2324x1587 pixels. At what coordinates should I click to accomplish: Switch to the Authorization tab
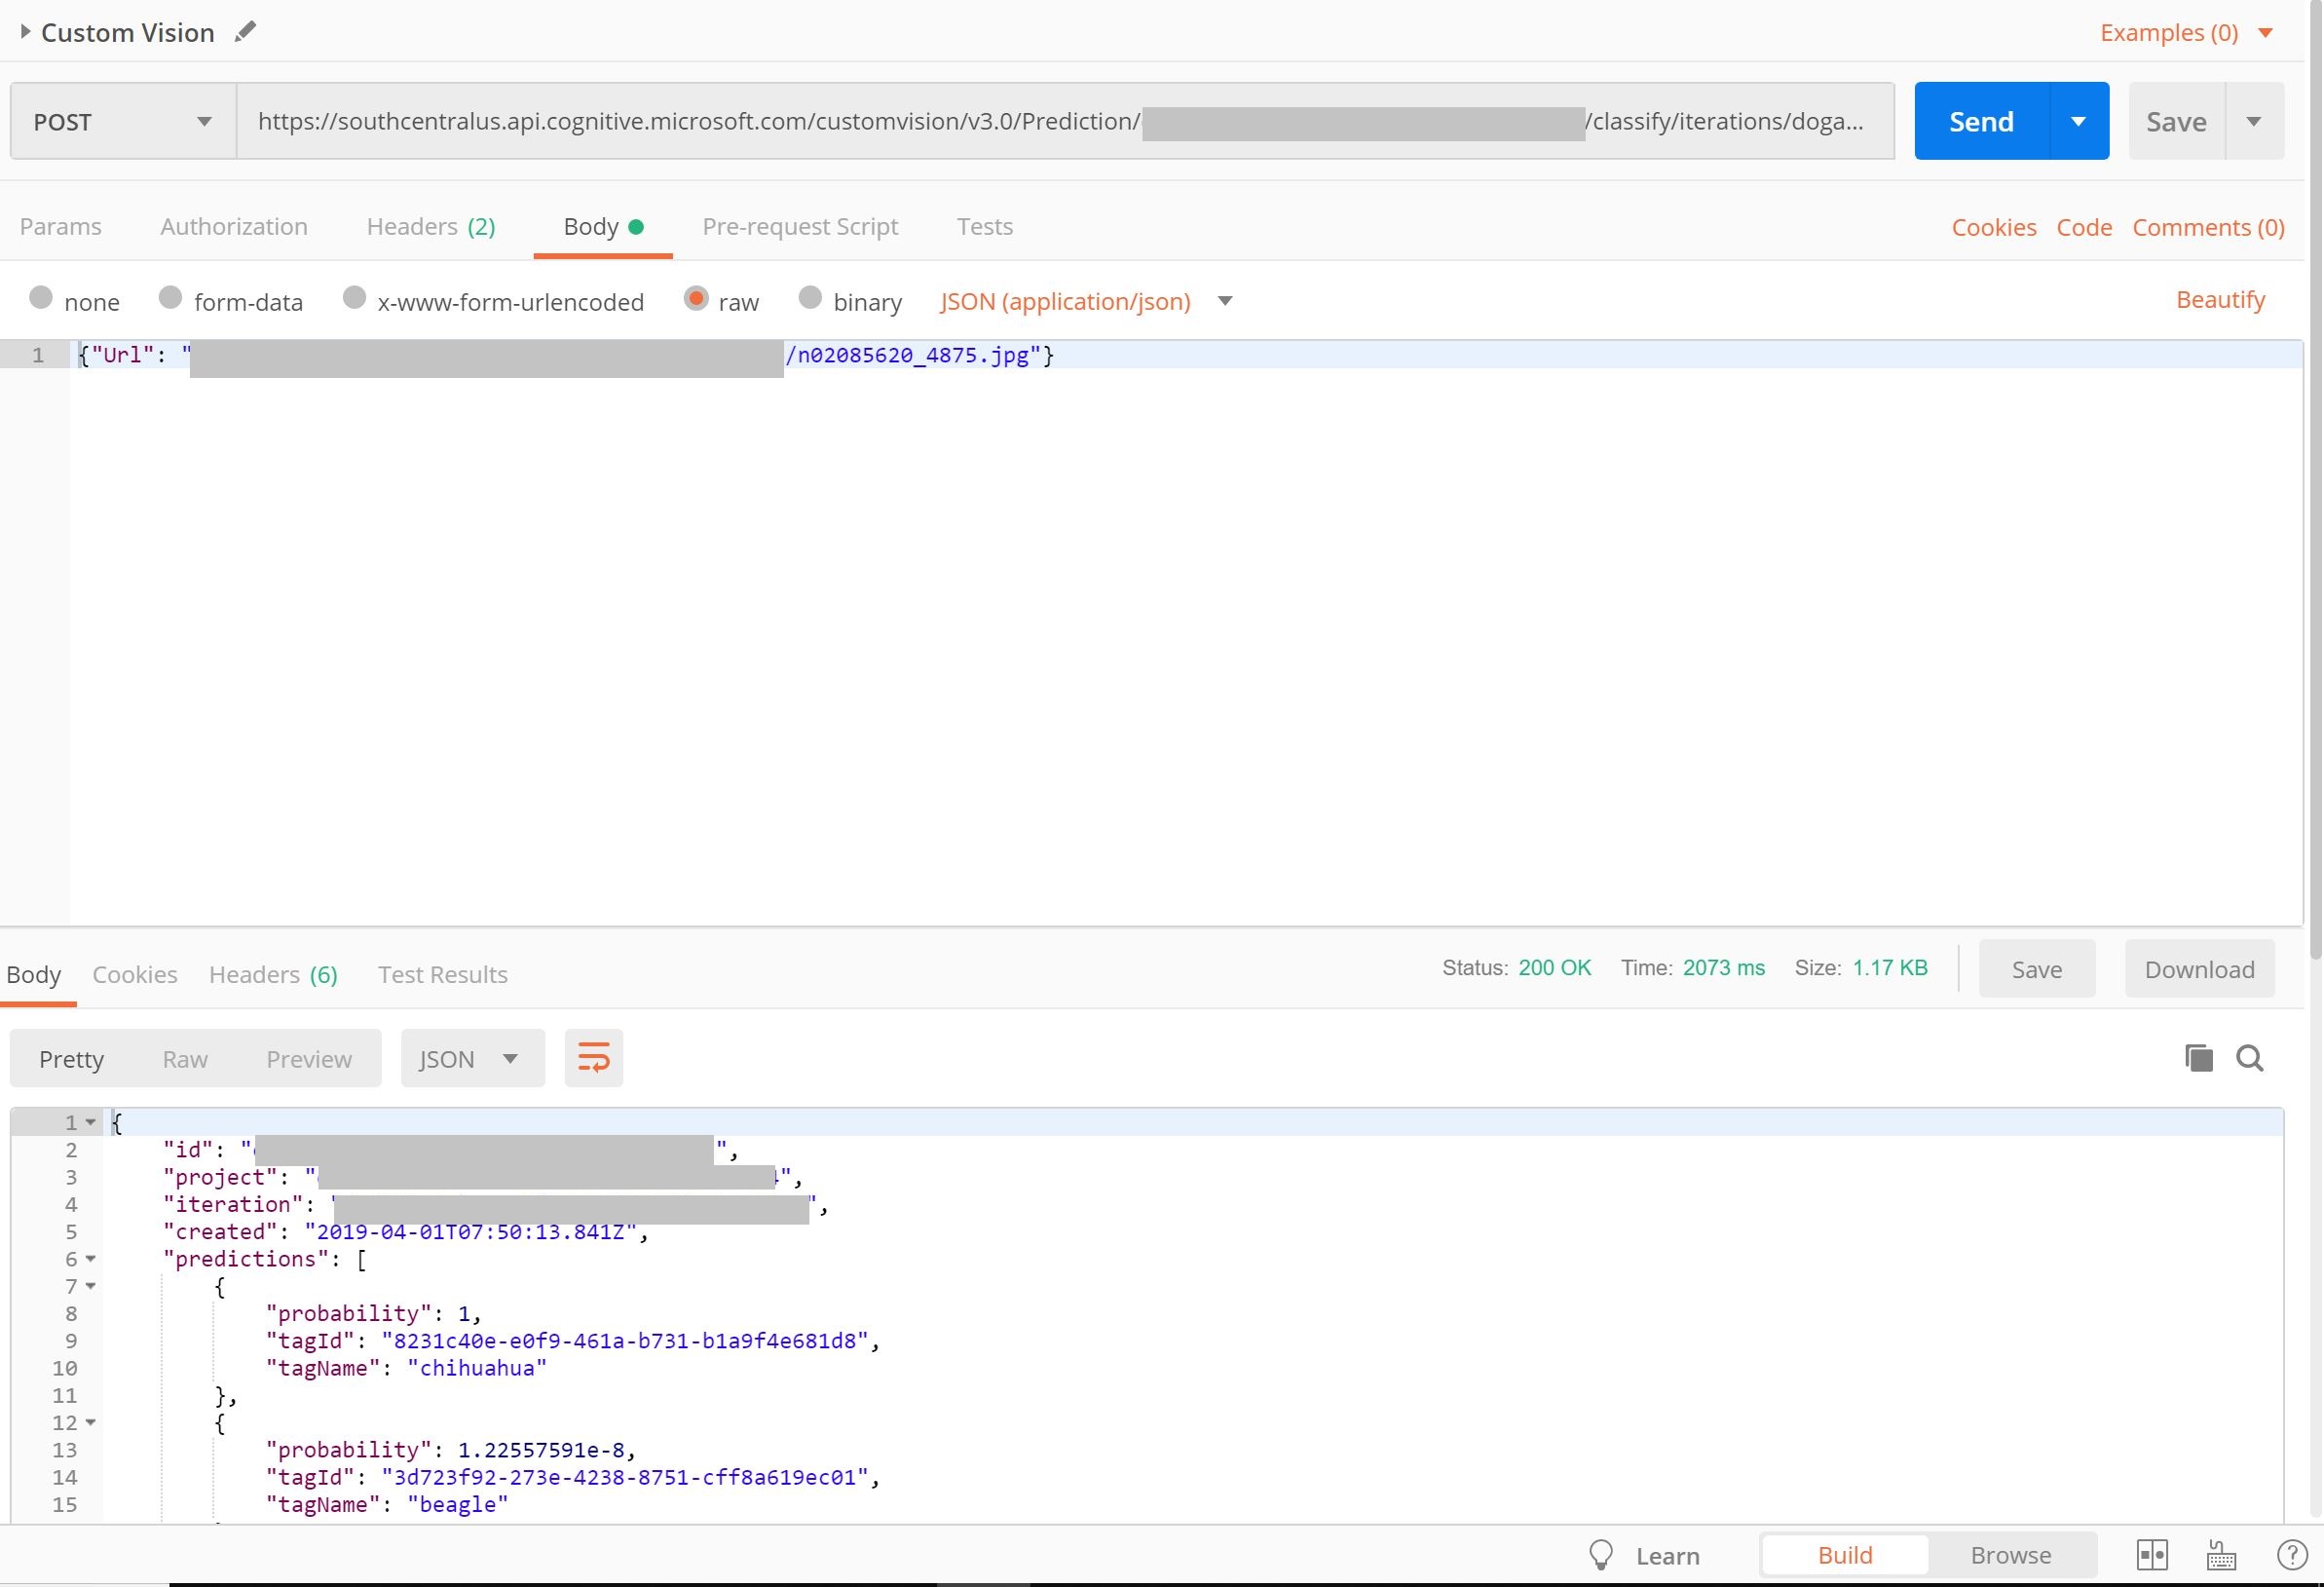tap(232, 226)
